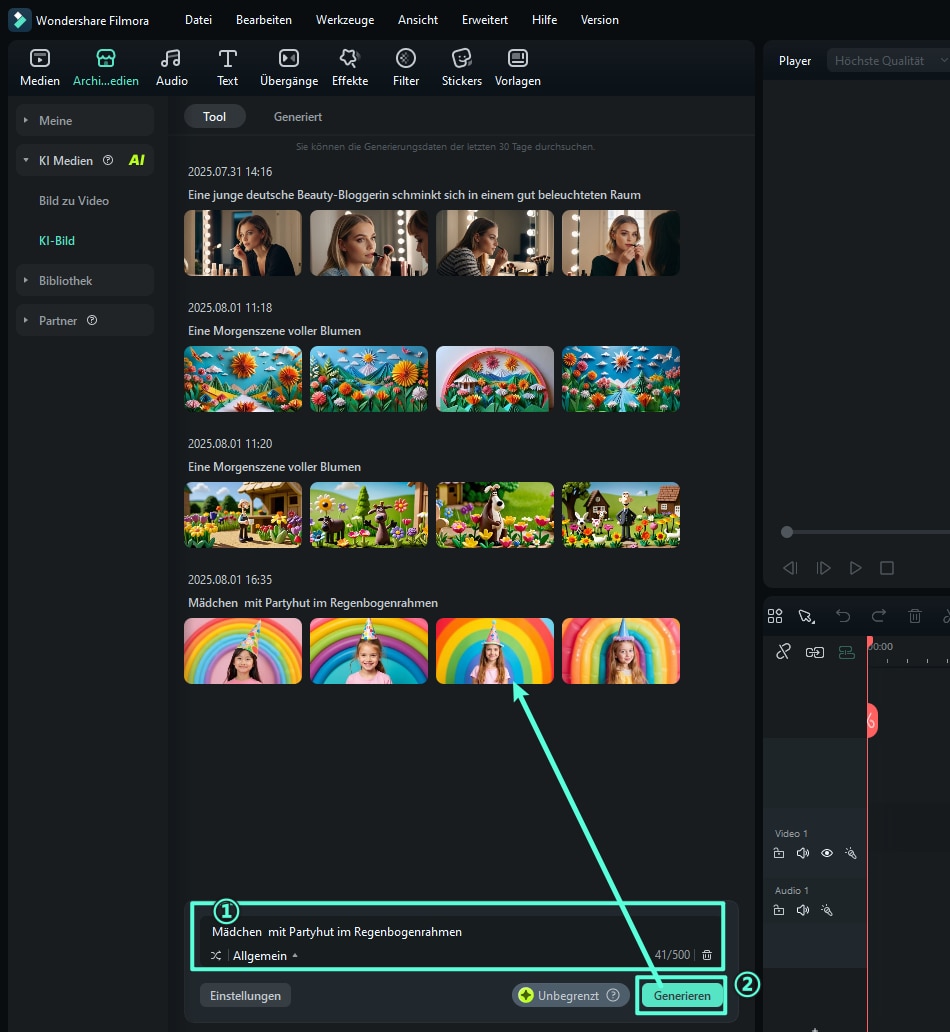Viewport: 950px width, 1032px height.
Task: Open the Erweitert menu
Action: pyautogui.click(x=485, y=20)
